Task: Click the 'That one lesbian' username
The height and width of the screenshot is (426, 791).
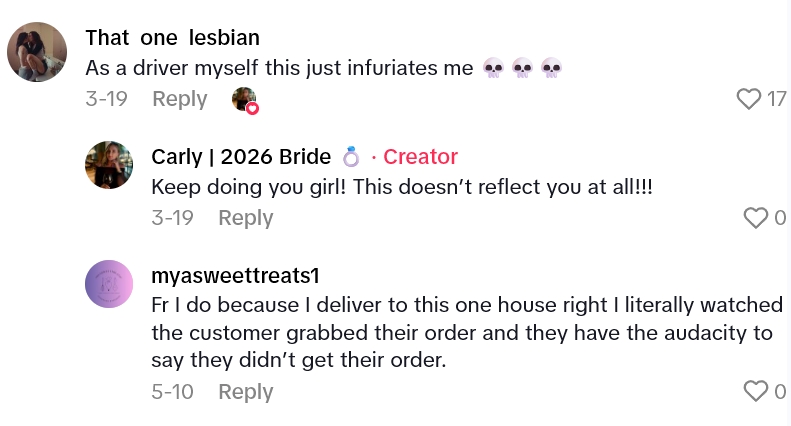Action: [x=172, y=38]
